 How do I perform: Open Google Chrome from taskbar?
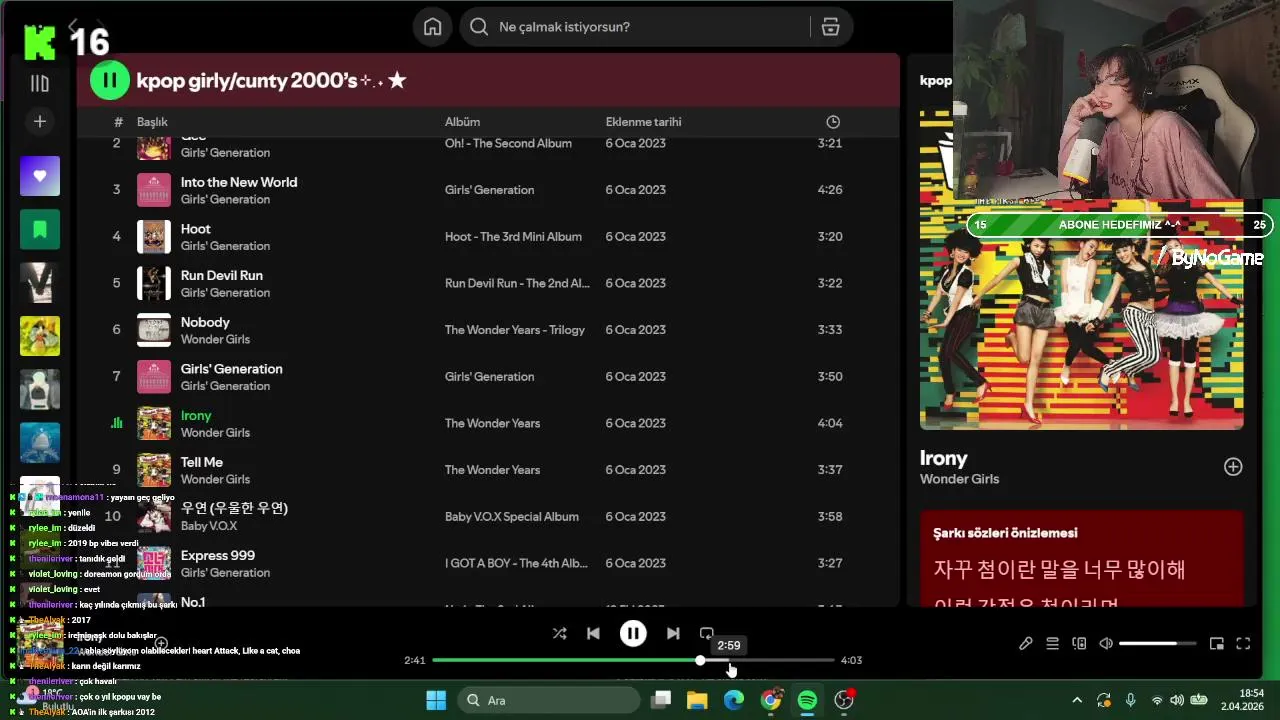[771, 700]
